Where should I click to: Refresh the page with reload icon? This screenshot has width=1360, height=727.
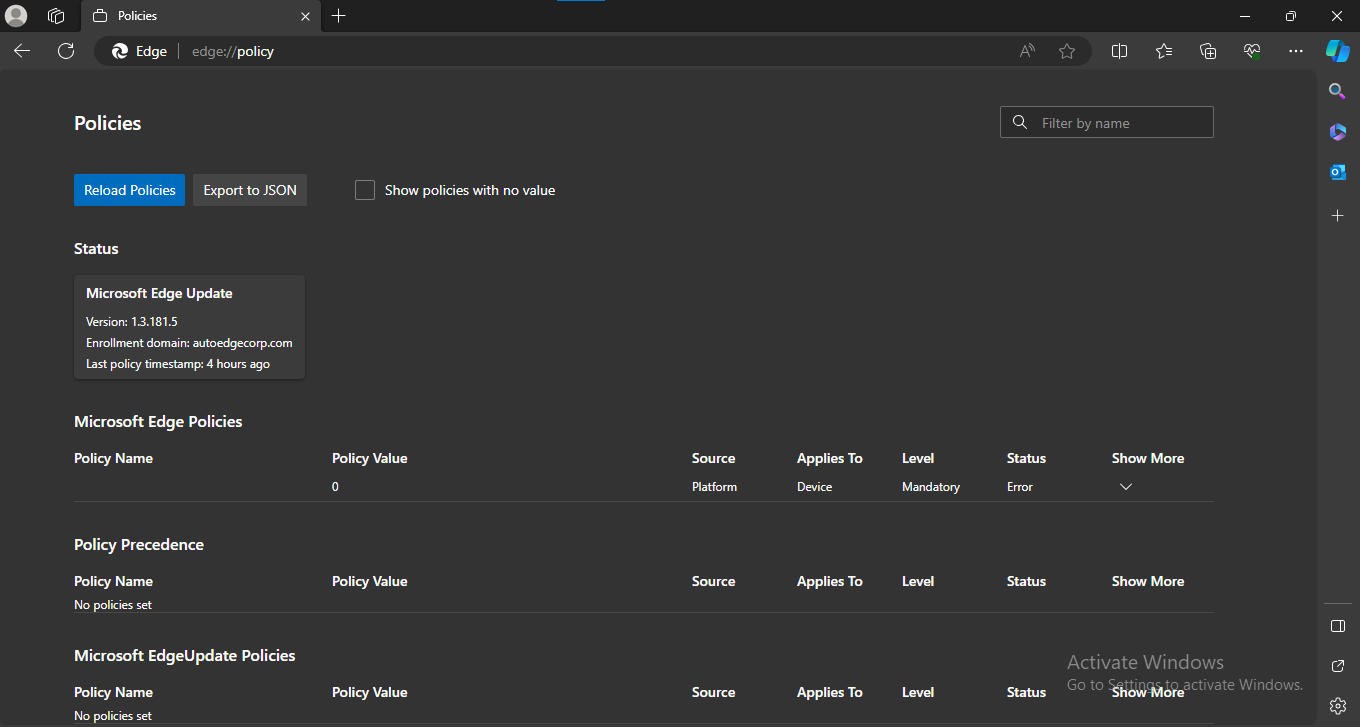click(x=66, y=51)
